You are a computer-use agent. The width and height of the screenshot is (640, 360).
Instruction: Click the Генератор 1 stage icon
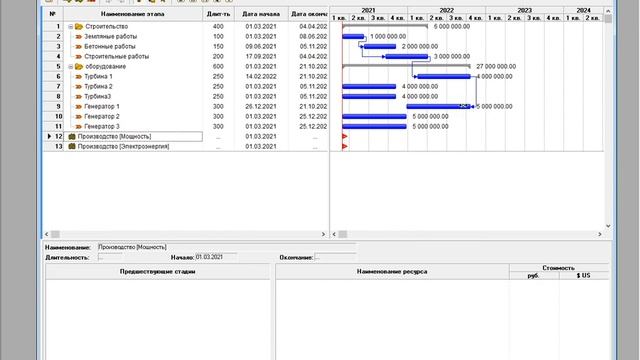(78, 107)
